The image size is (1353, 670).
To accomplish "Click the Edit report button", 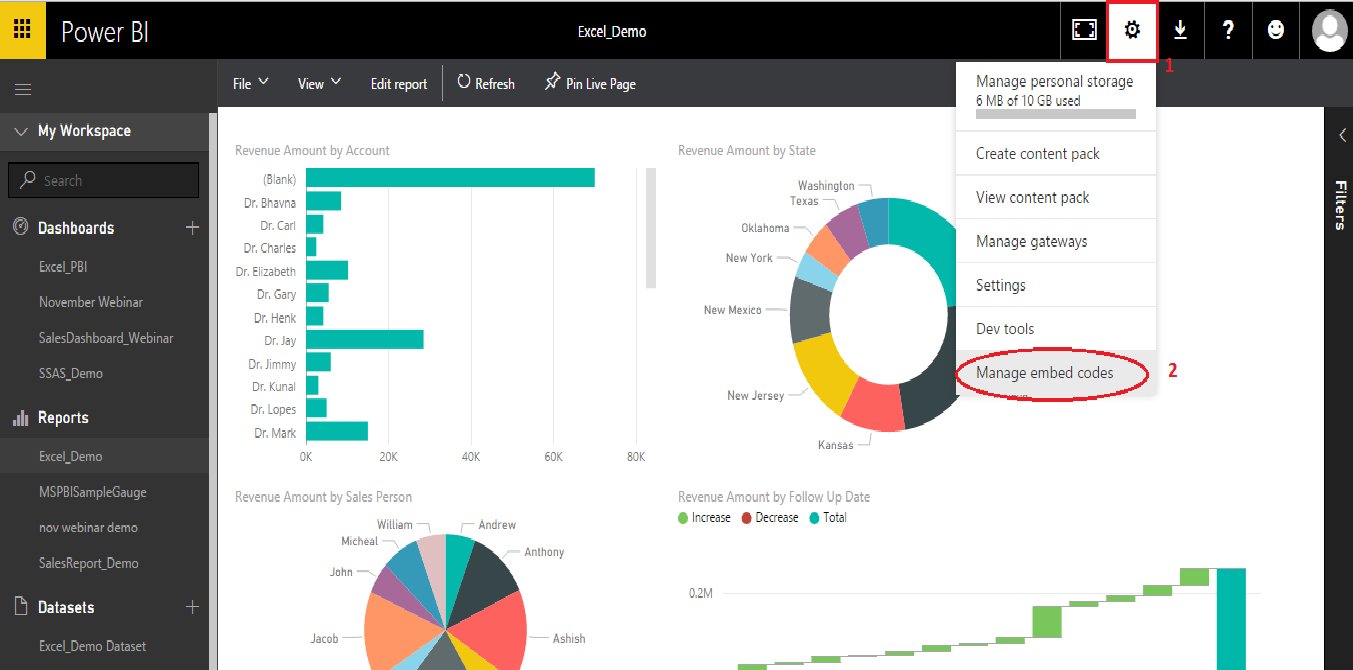I will (398, 84).
